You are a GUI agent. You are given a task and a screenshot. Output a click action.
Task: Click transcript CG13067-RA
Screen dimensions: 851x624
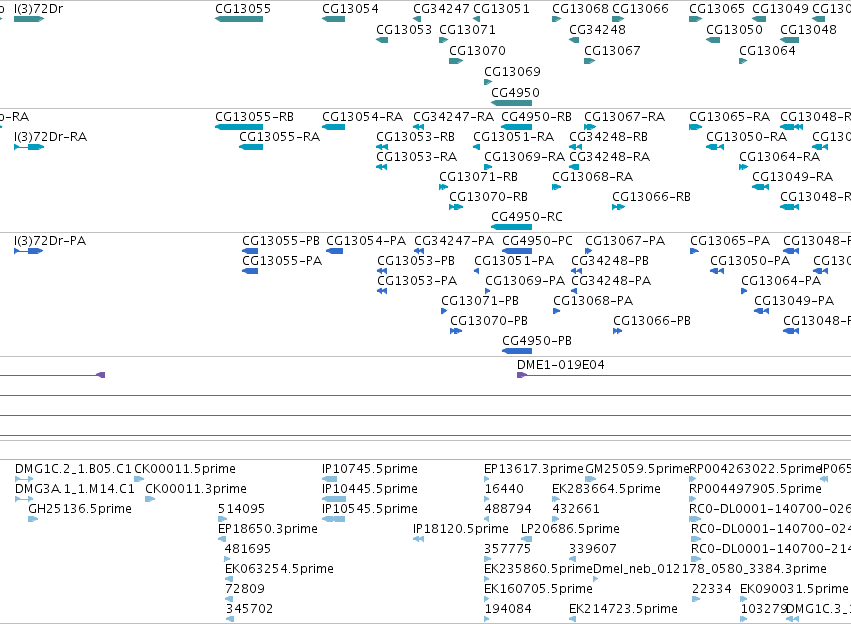[x=625, y=117]
